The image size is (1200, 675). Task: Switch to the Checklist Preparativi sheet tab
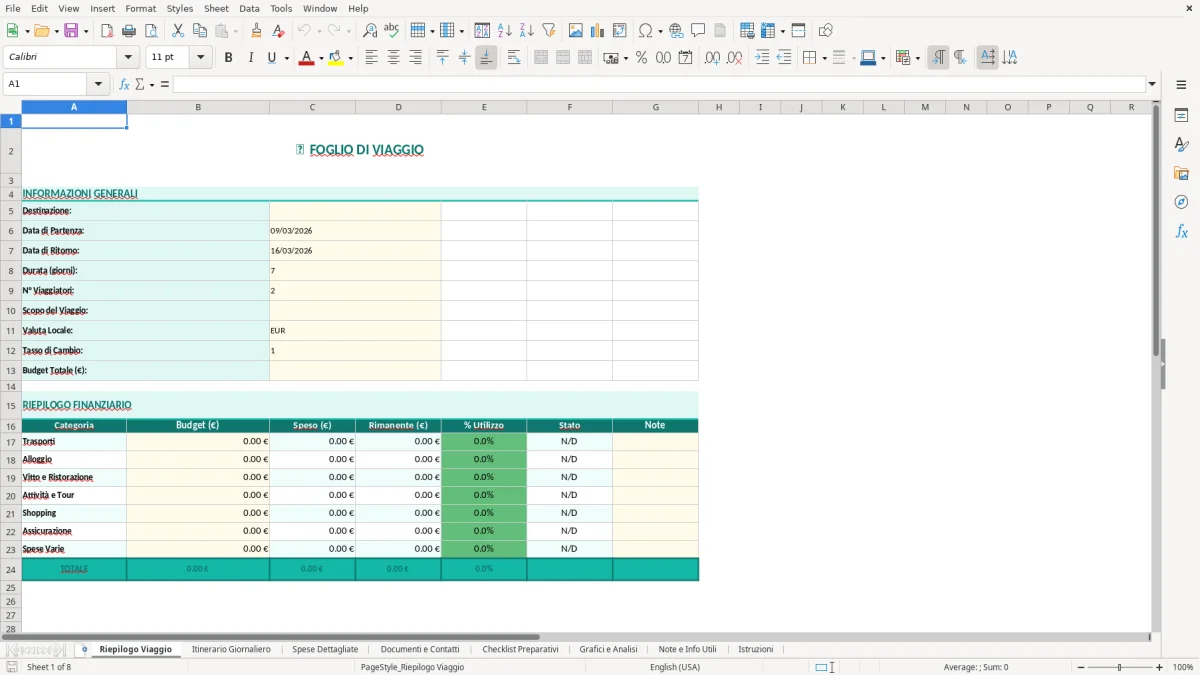520,649
